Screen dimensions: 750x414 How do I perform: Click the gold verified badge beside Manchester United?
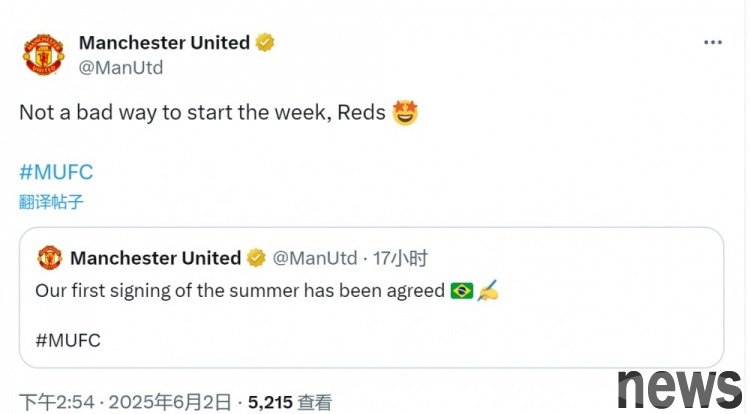point(265,43)
